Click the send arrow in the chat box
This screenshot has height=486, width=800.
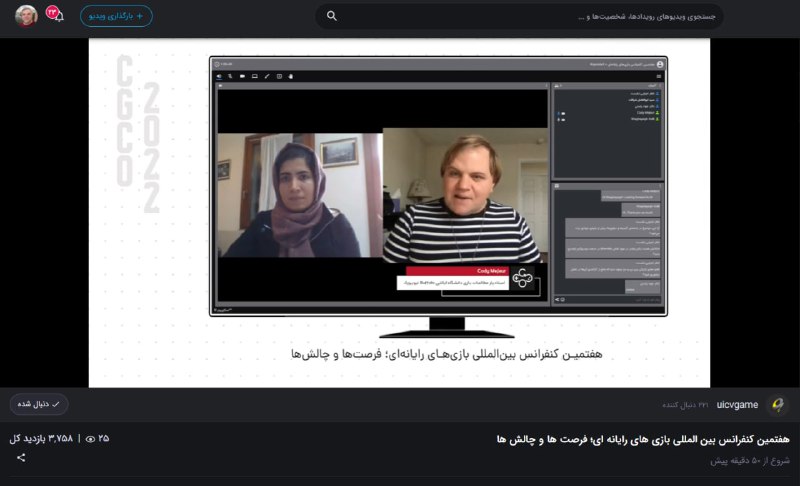557,300
